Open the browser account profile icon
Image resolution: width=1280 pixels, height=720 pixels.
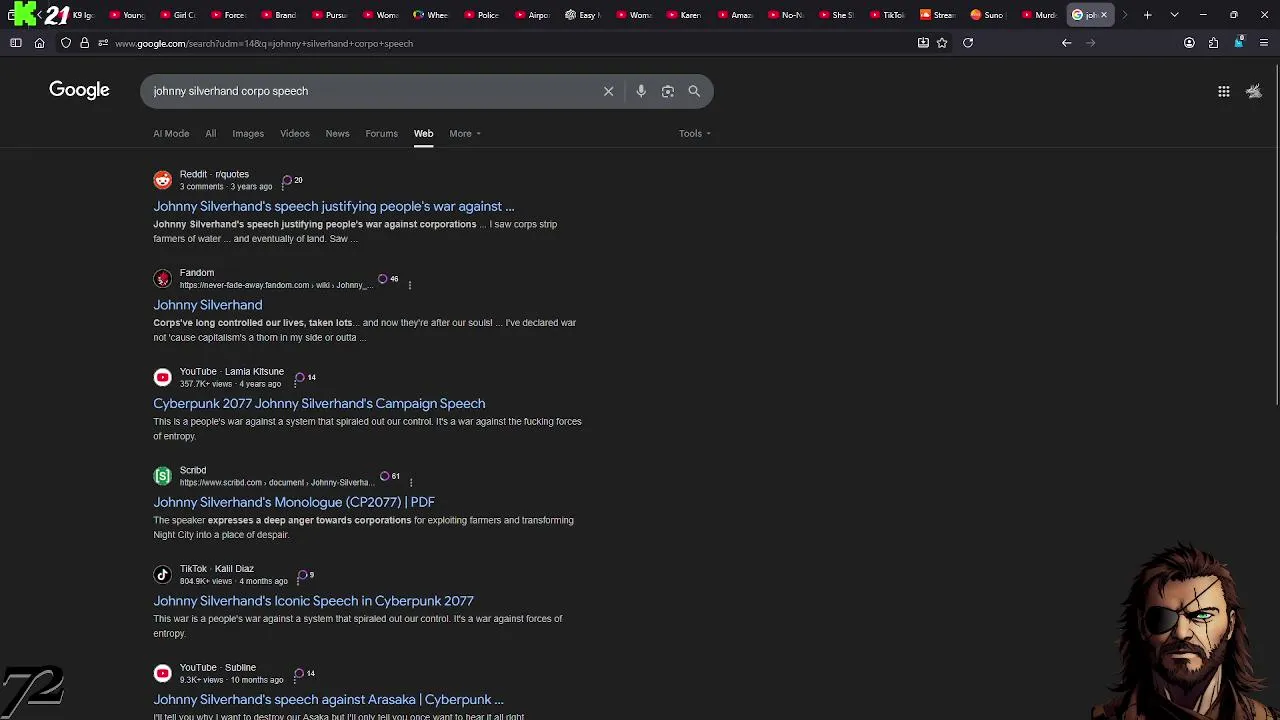[x=1189, y=43]
